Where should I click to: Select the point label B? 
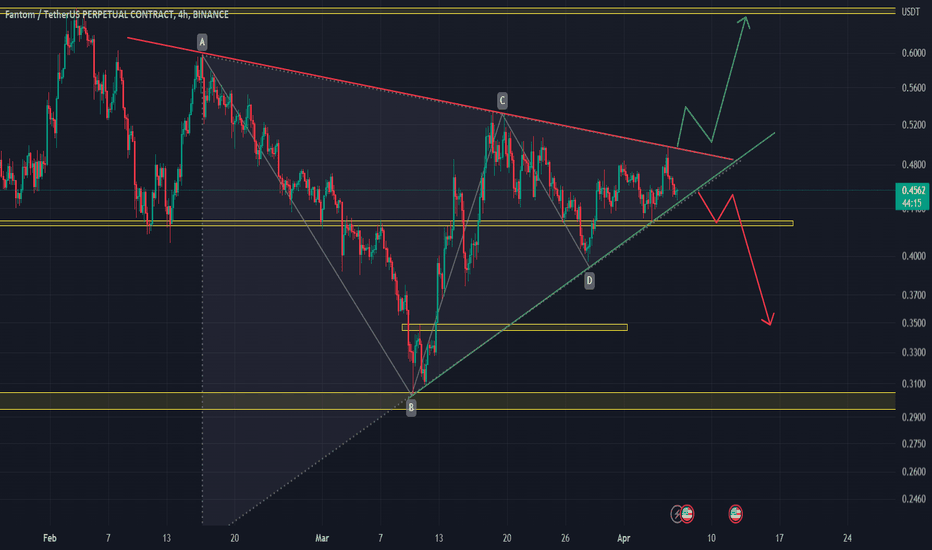411,408
